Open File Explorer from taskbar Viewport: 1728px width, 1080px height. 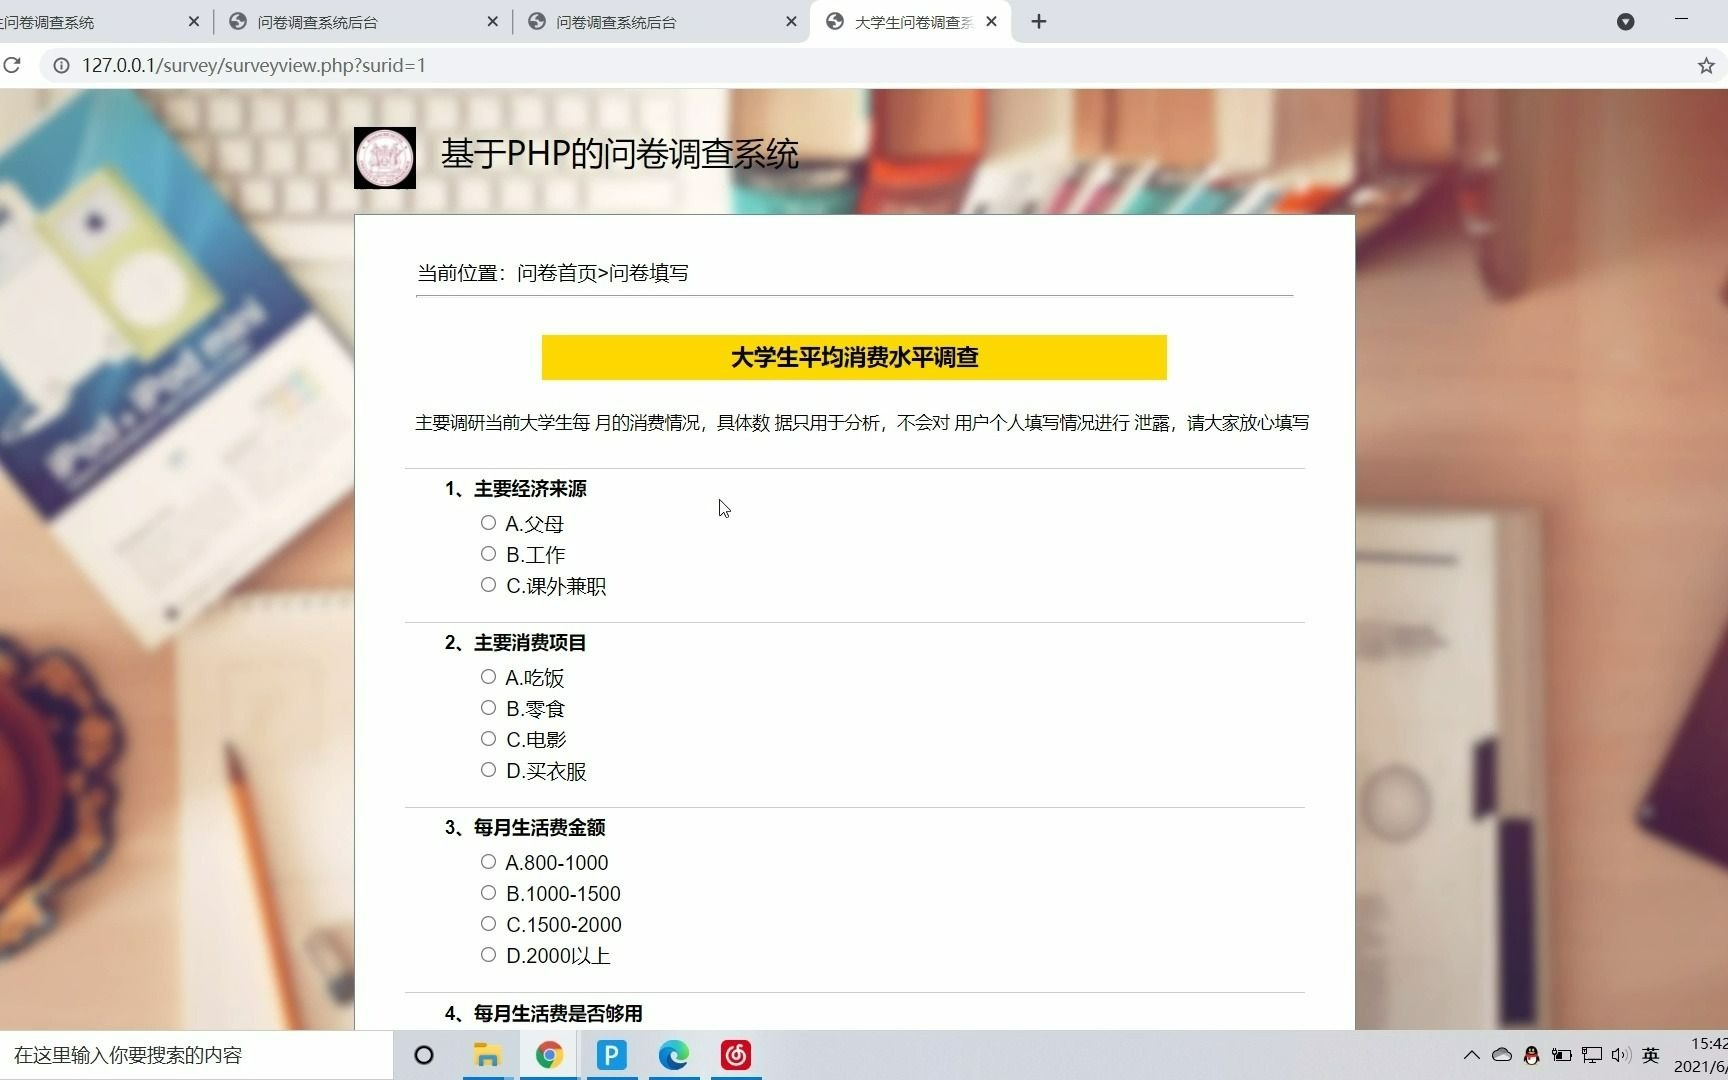click(x=487, y=1055)
